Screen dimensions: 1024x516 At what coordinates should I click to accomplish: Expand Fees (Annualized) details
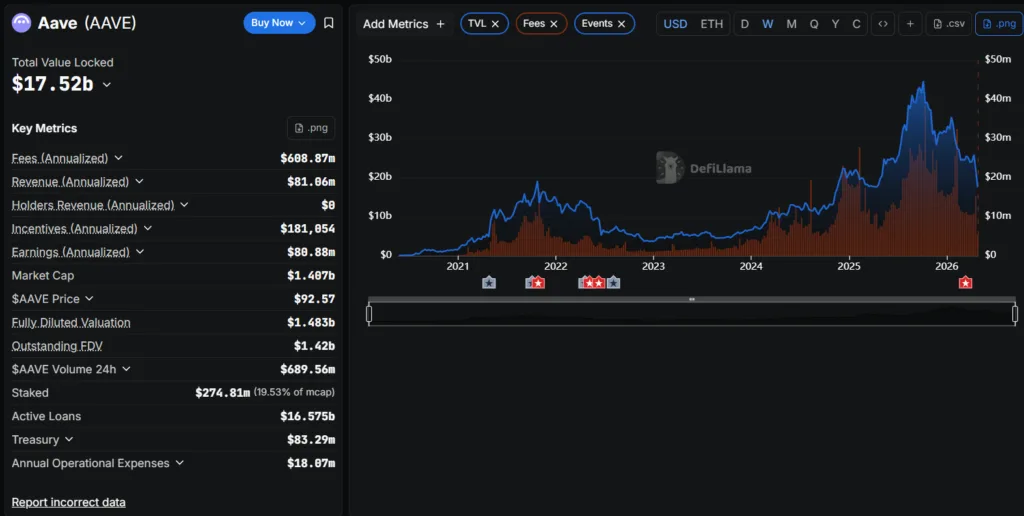coord(119,158)
